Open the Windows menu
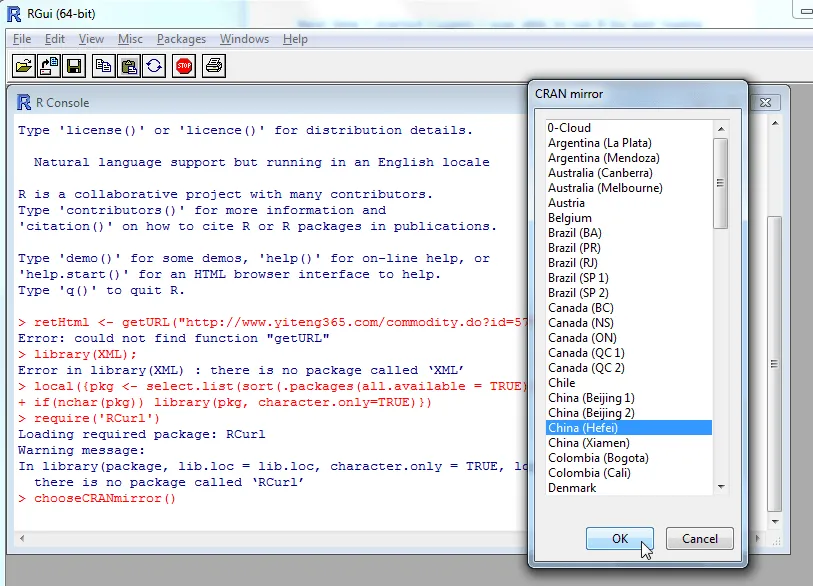The width and height of the screenshot is (813, 586). 244,39
